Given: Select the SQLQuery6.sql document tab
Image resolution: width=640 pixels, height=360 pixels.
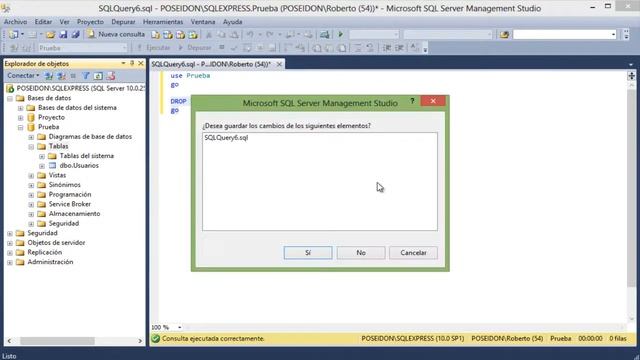Looking at the screenshot, I should 211,64.
